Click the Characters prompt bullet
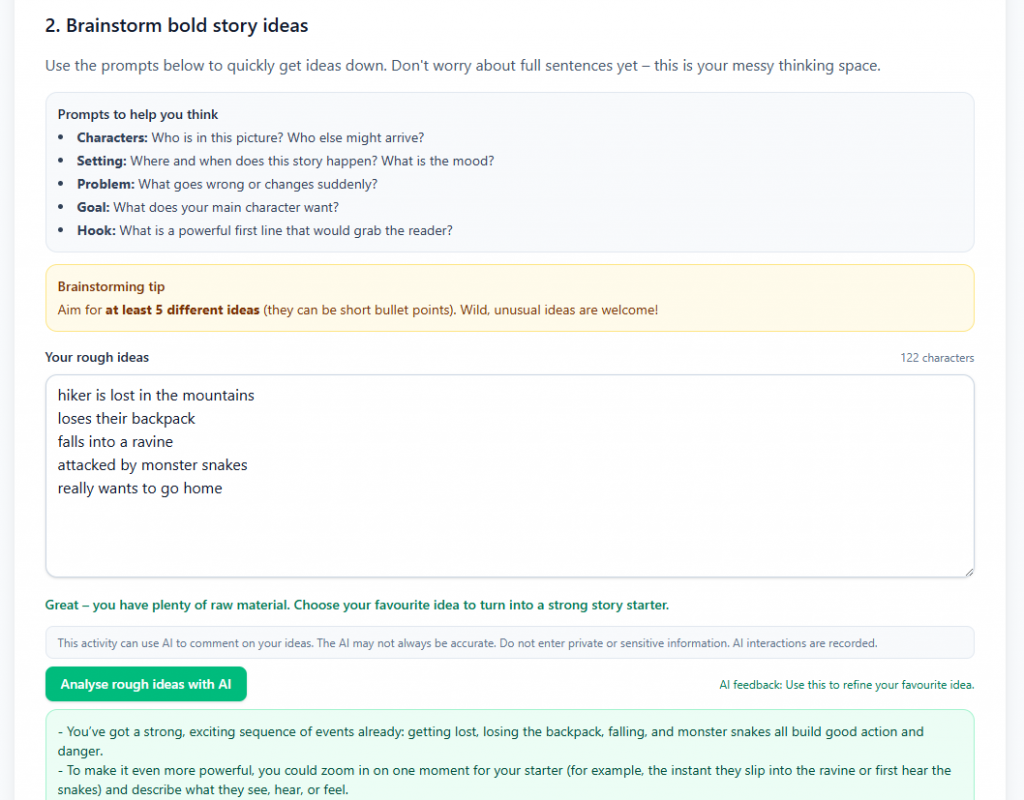The height and width of the screenshot is (800, 1024). (x=250, y=138)
